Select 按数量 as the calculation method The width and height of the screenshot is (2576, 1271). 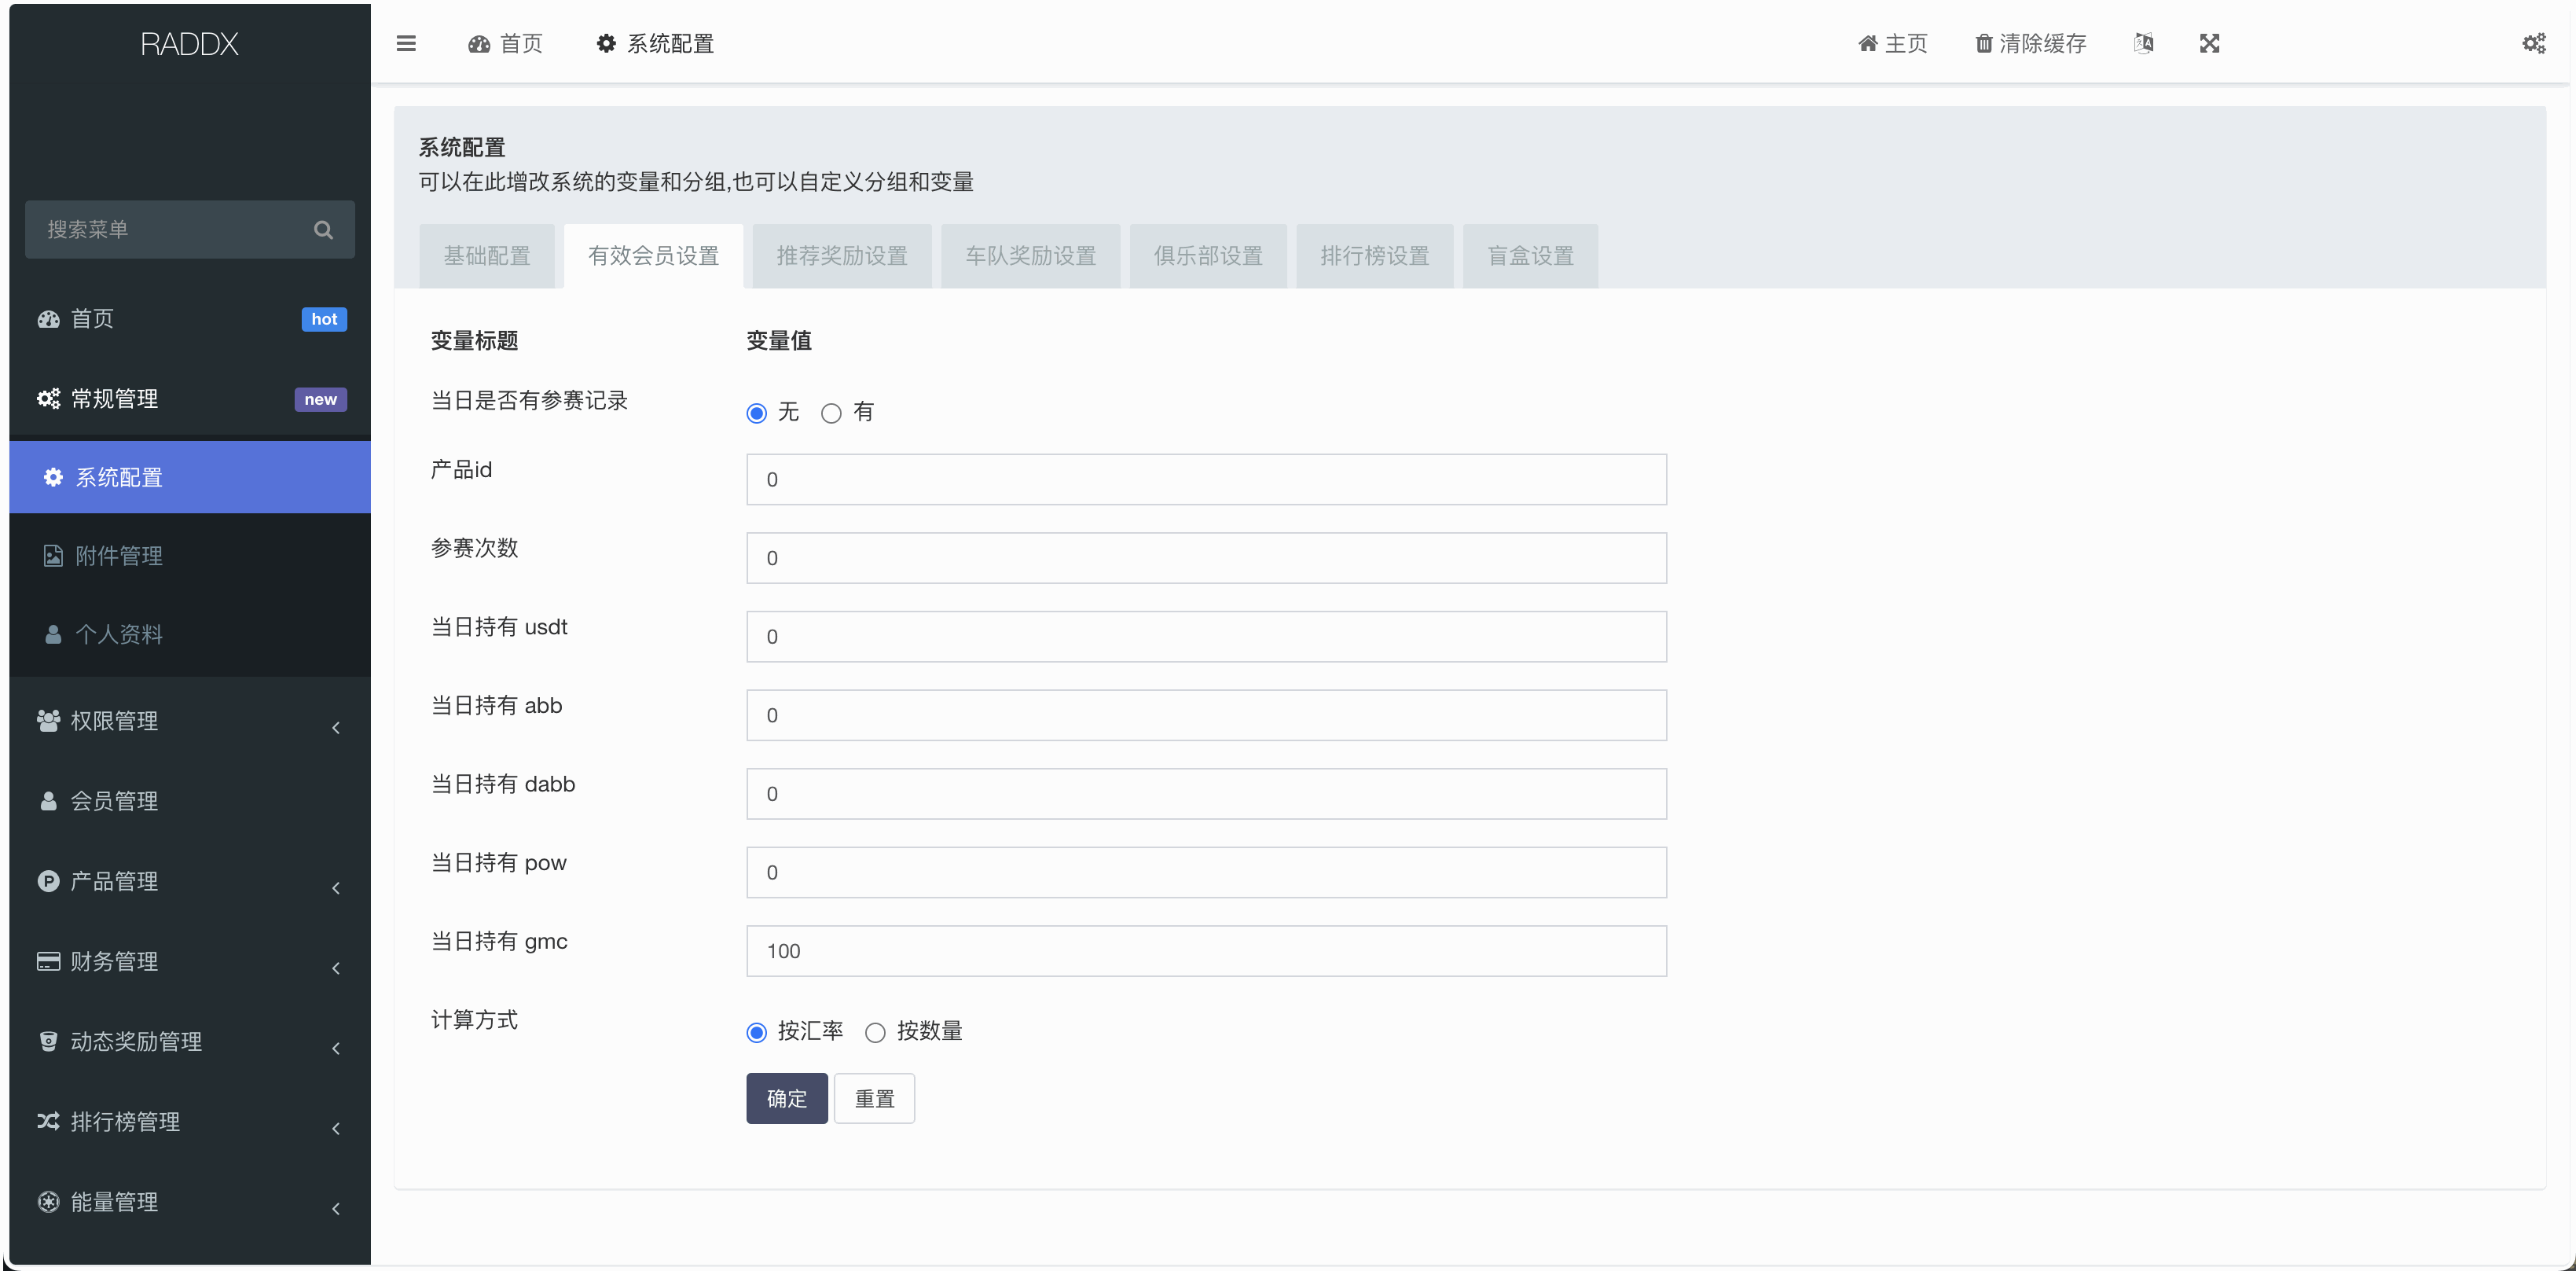click(875, 1032)
